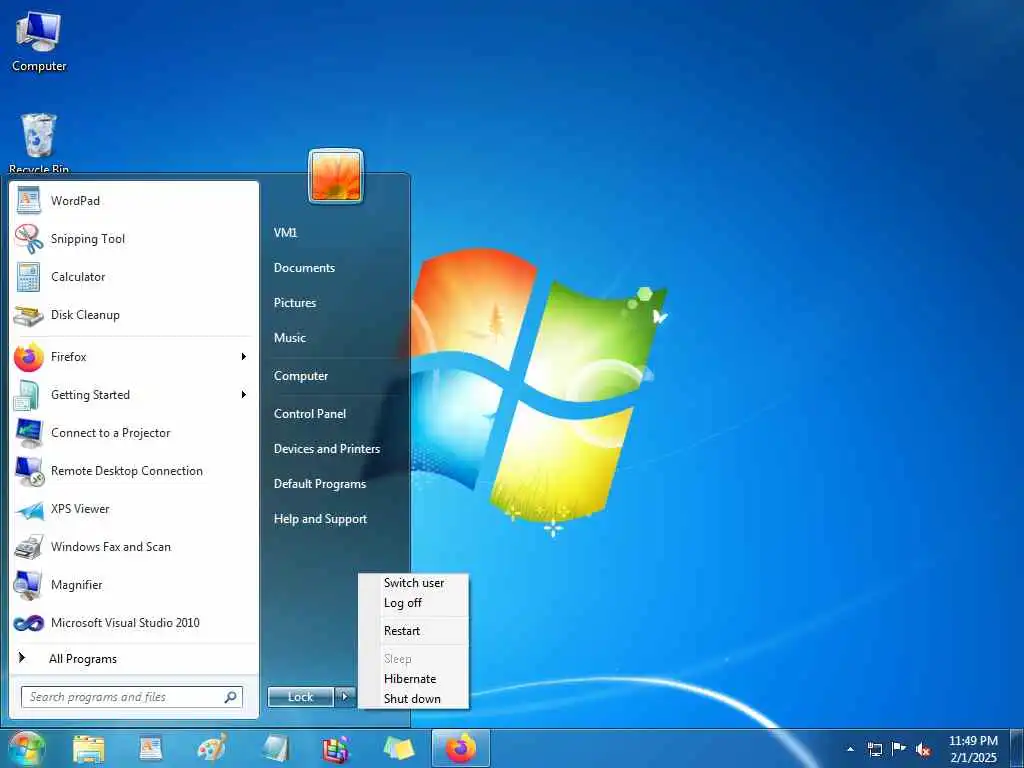Open the XPS Viewer icon
The image size is (1024, 768).
(28, 509)
